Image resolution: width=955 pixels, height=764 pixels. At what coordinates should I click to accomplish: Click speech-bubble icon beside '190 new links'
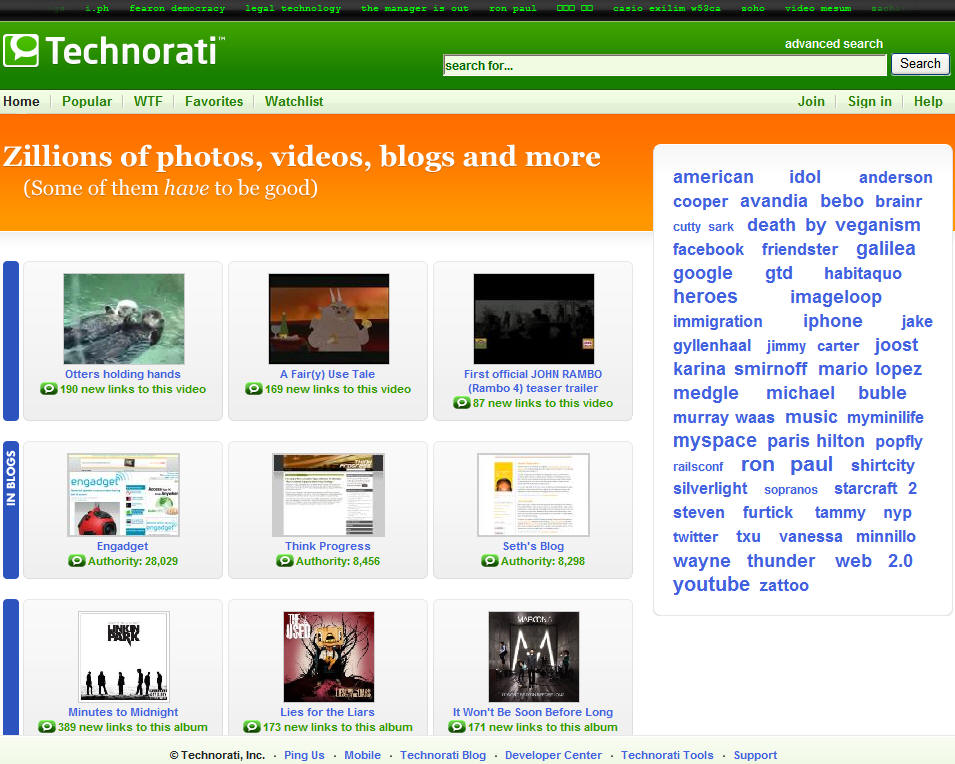pyautogui.click(x=49, y=389)
